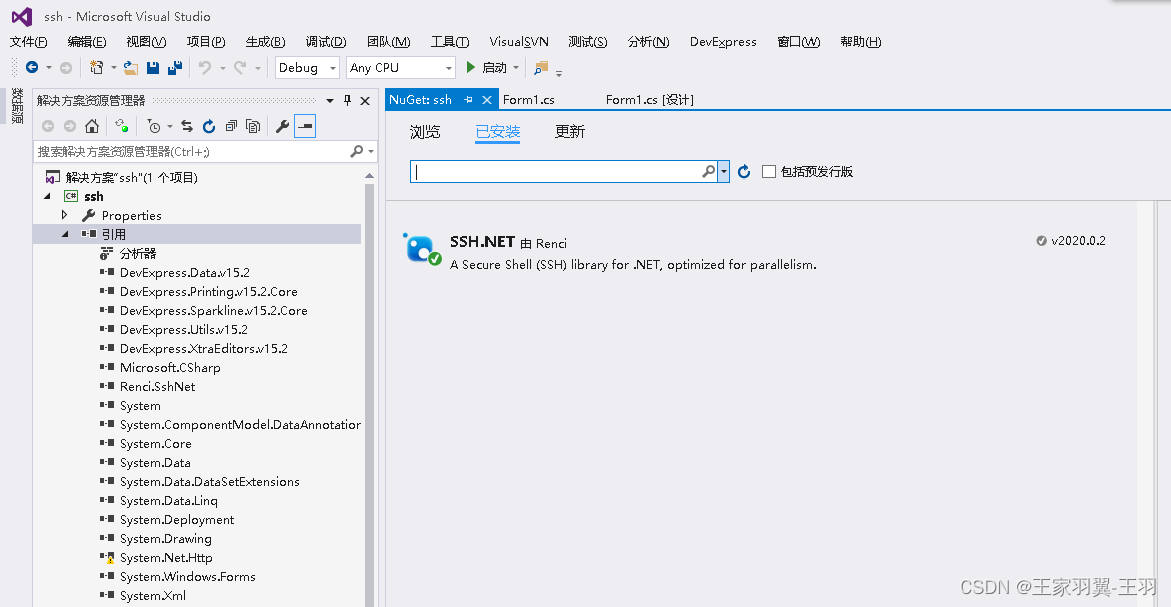
Task: Select the Renci.SshNet reference
Action: point(158,387)
